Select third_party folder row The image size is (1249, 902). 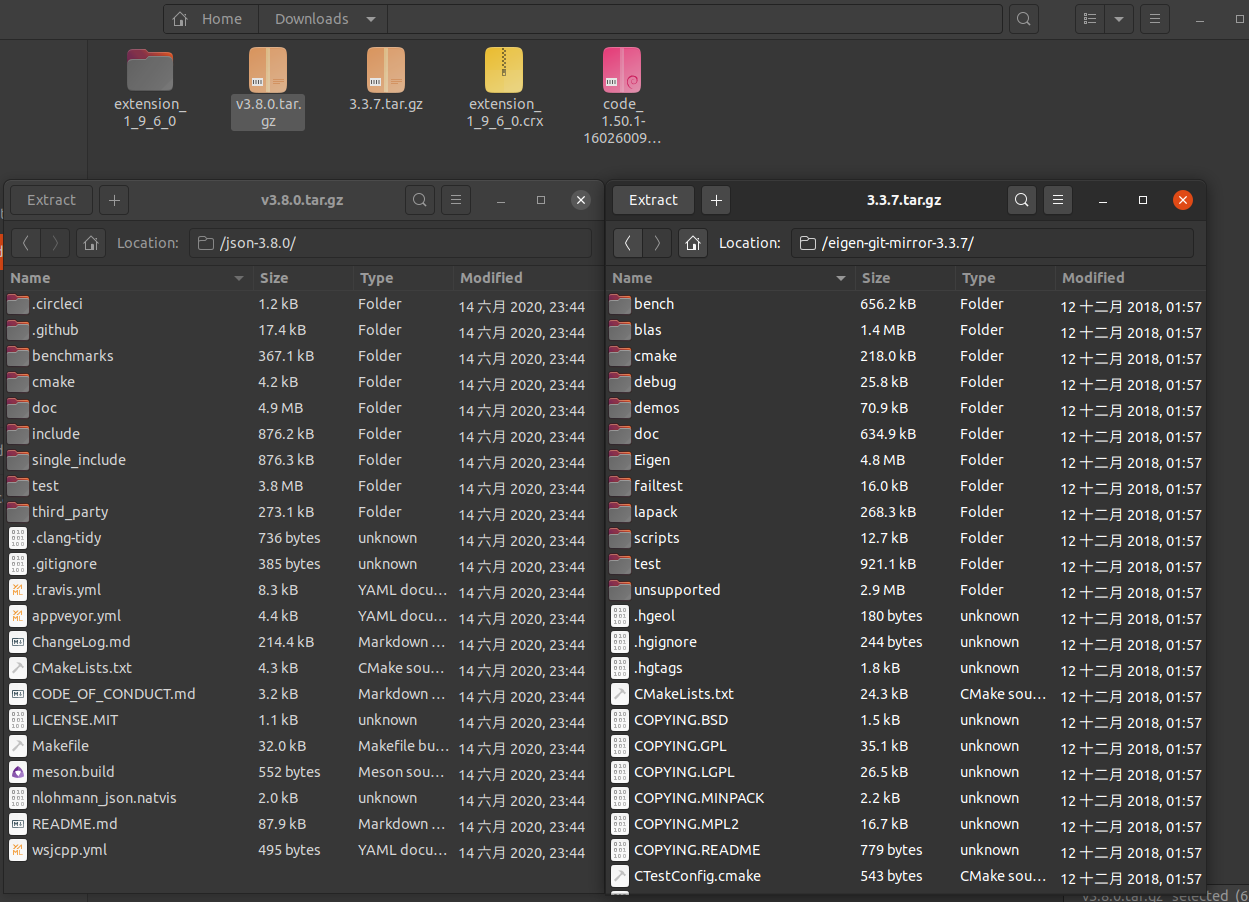coord(304,512)
